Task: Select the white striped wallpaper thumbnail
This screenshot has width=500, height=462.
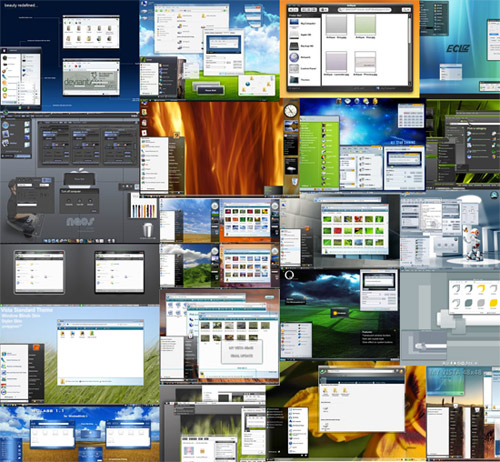Action: pos(365,62)
